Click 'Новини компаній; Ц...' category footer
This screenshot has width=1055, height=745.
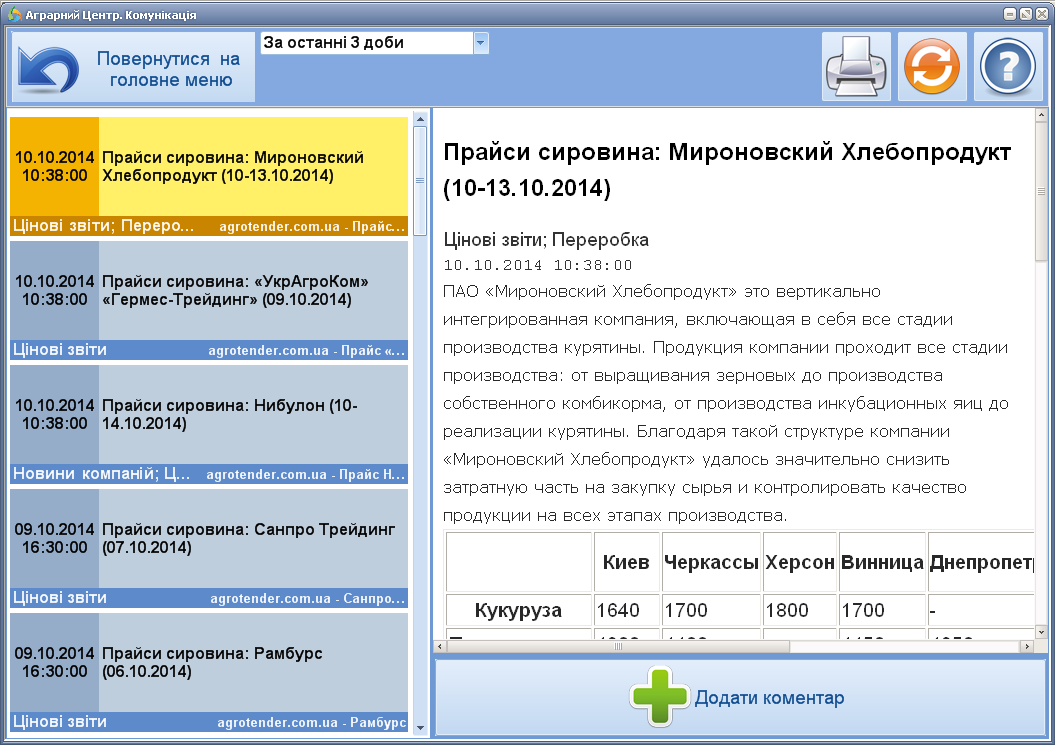pyautogui.click(x=102, y=474)
